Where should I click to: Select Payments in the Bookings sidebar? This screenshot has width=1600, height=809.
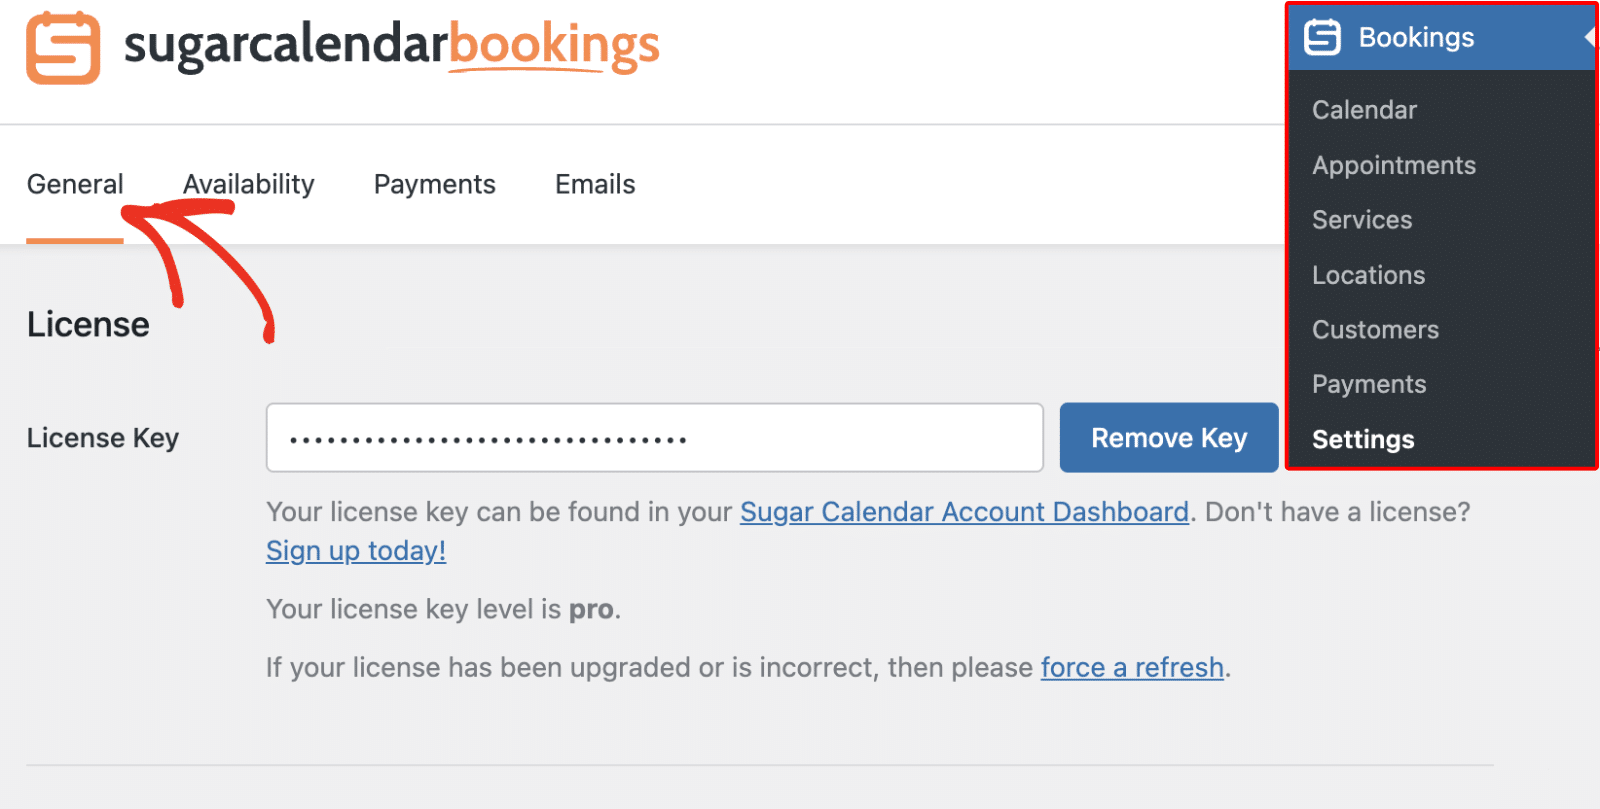coord(1368,384)
